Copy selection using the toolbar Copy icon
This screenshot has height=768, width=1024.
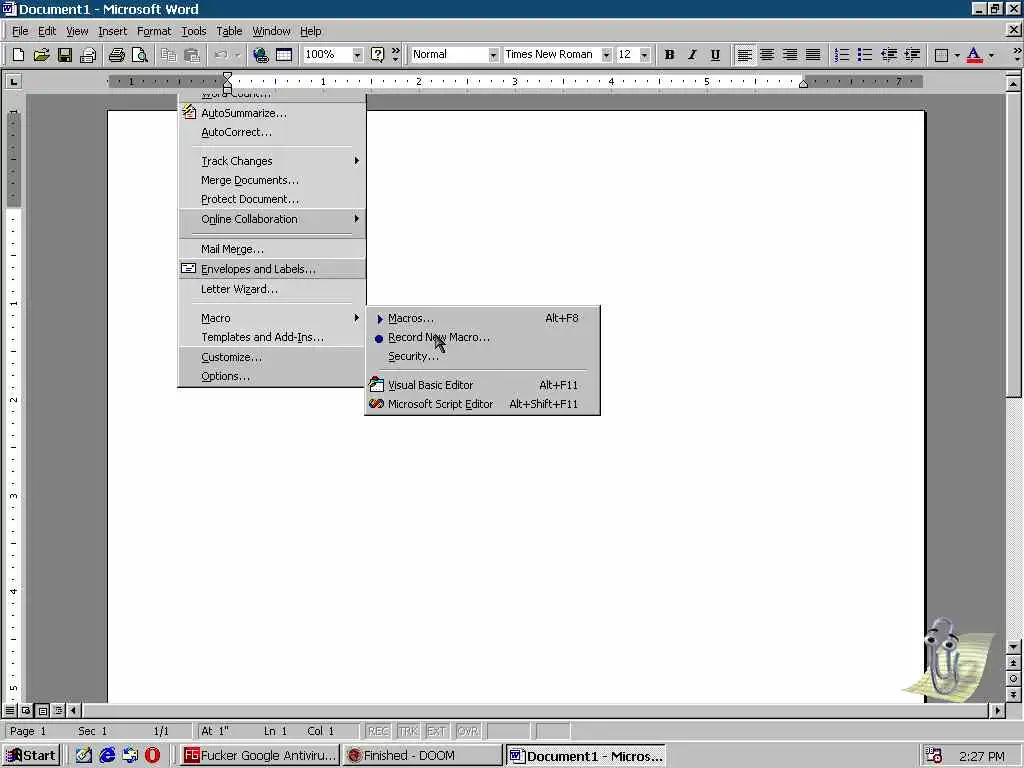click(168, 55)
